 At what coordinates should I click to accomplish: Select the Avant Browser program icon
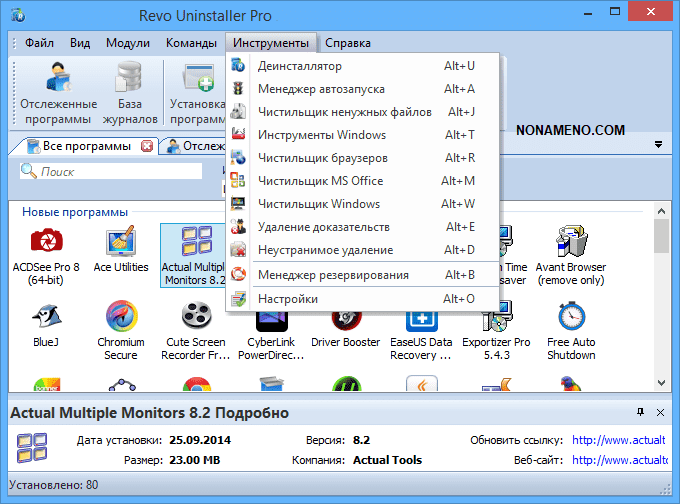571,242
